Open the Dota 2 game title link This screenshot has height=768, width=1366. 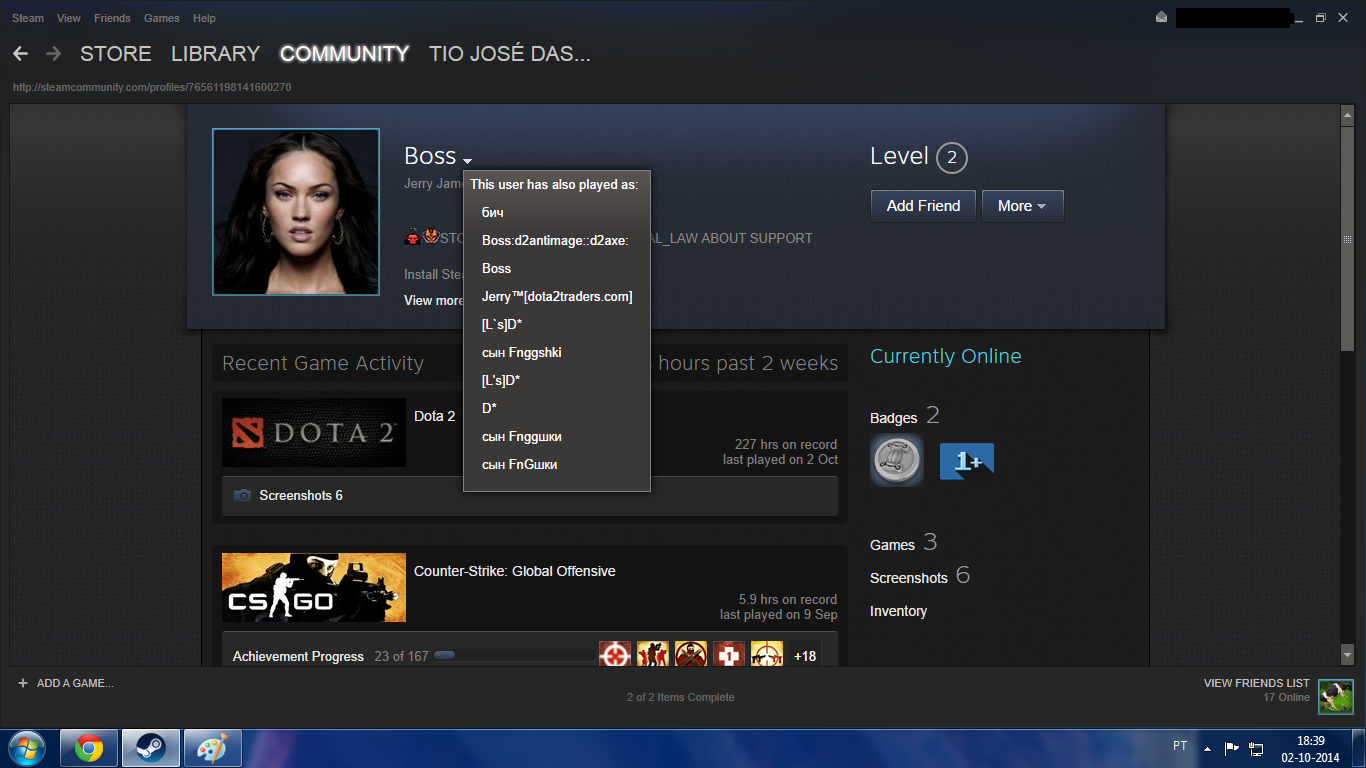[435, 416]
